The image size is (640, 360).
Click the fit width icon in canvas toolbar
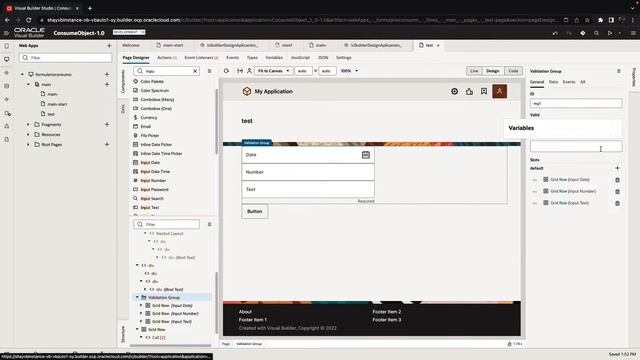pos(240,71)
